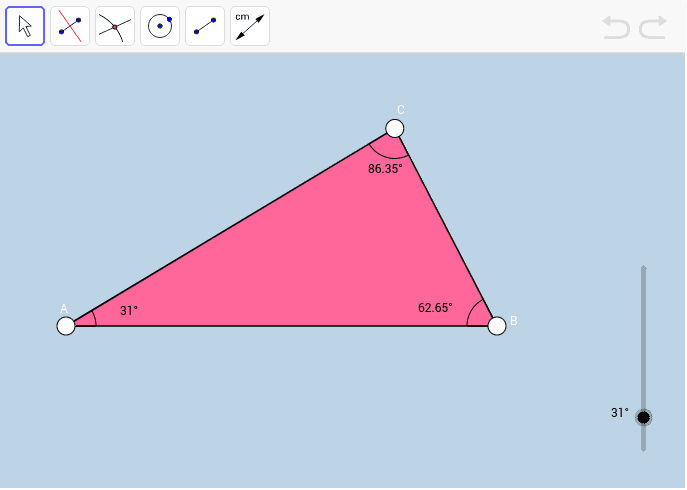687x490 pixels.
Task: Select the Perpendicular Bisector tool
Action: click(70, 26)
